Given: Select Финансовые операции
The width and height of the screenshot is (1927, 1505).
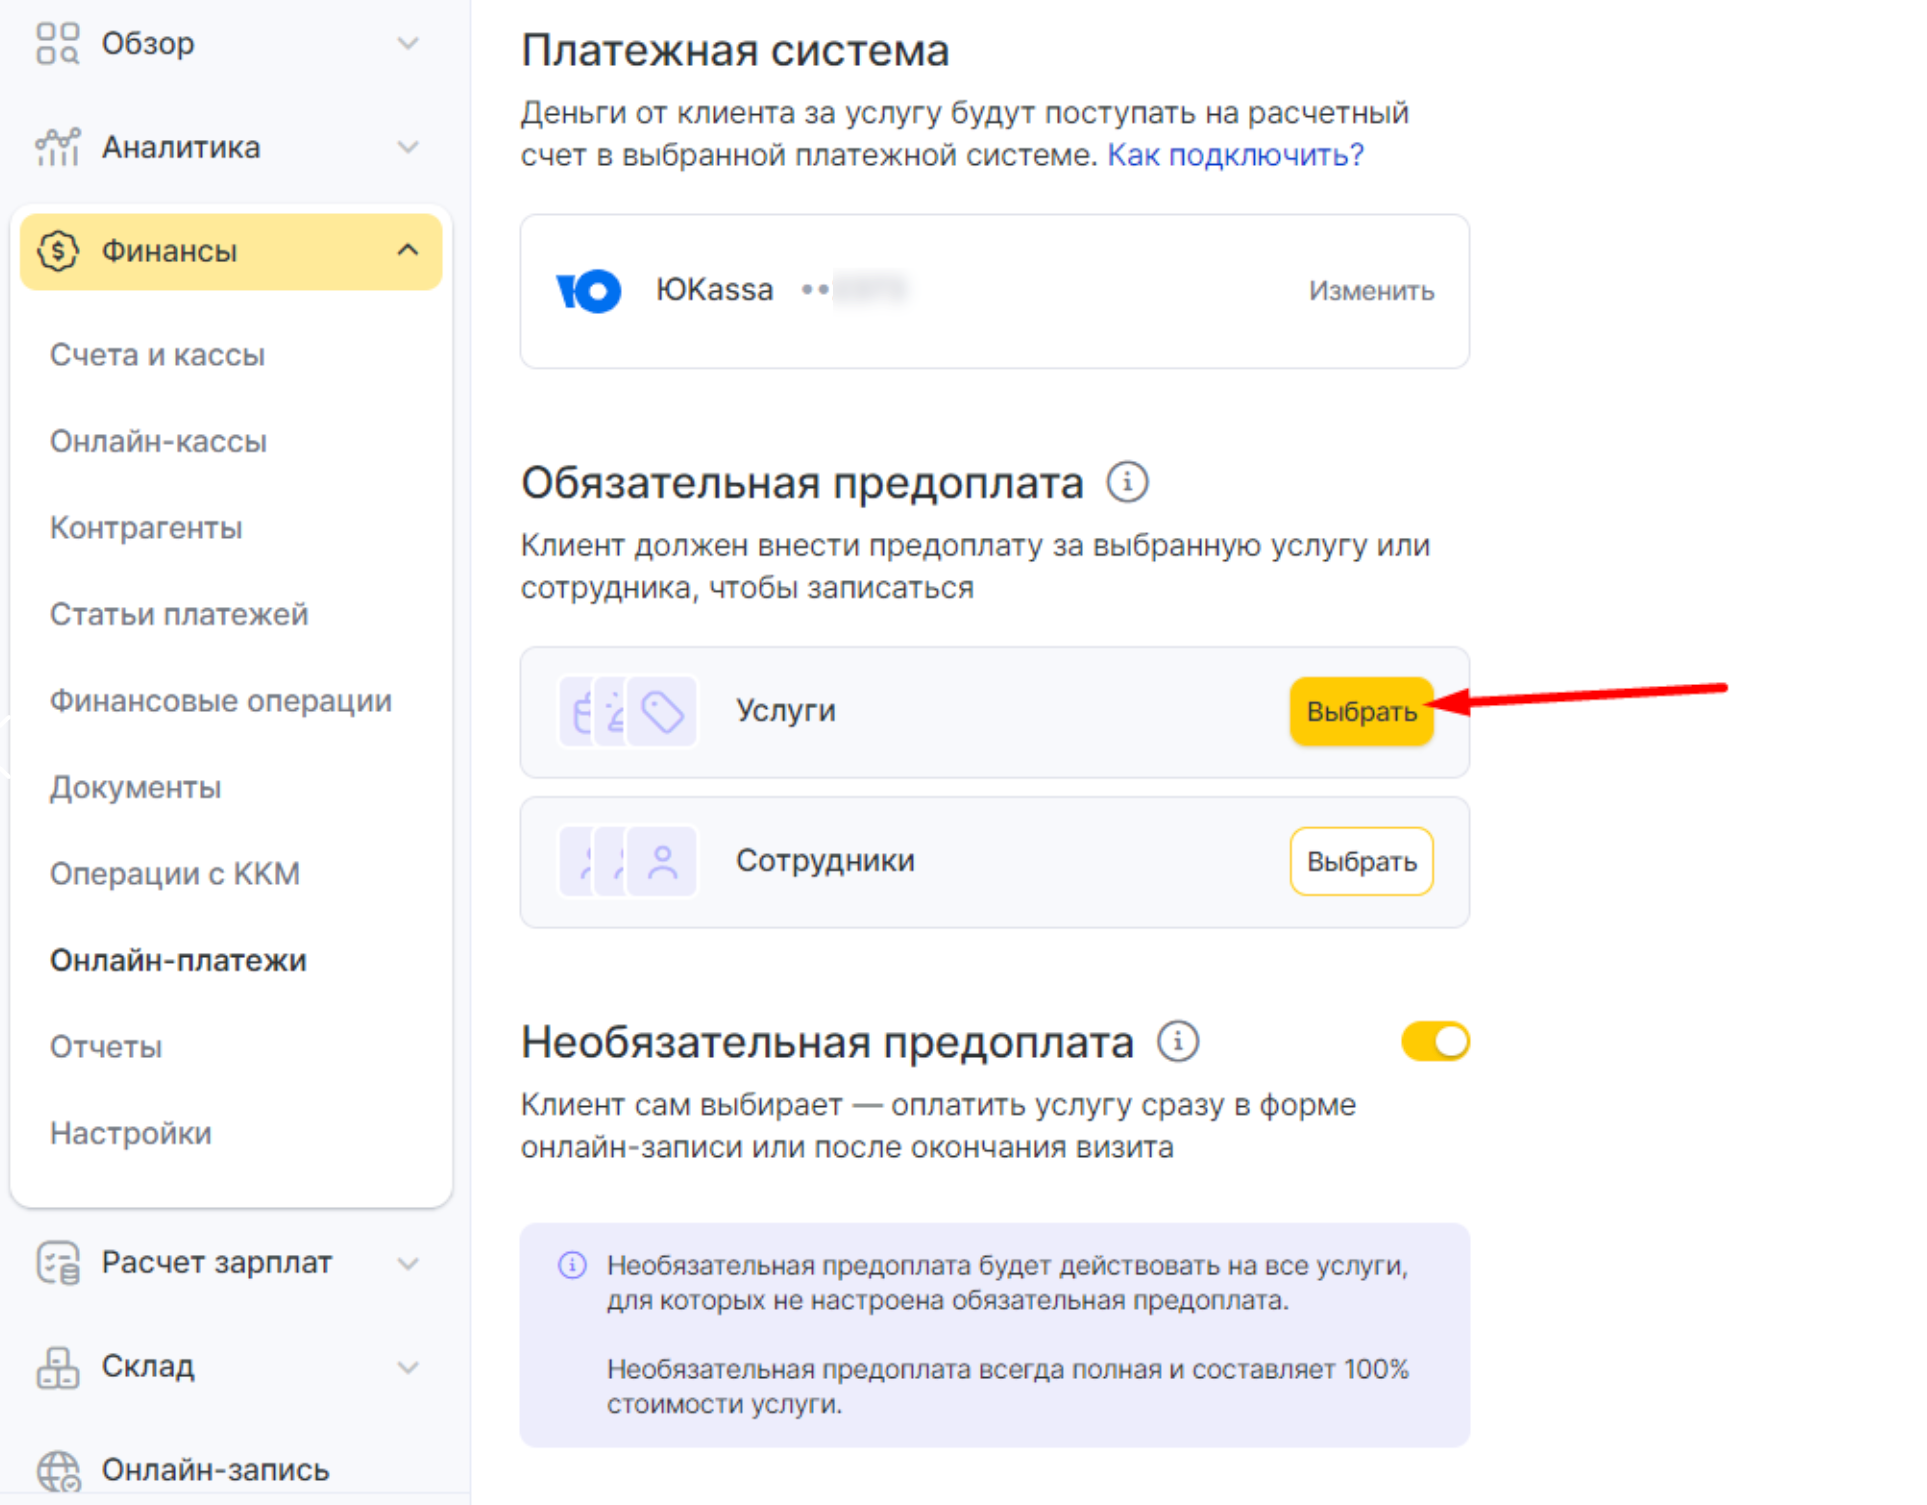Looking at the screenshot, I should [221, 701].
